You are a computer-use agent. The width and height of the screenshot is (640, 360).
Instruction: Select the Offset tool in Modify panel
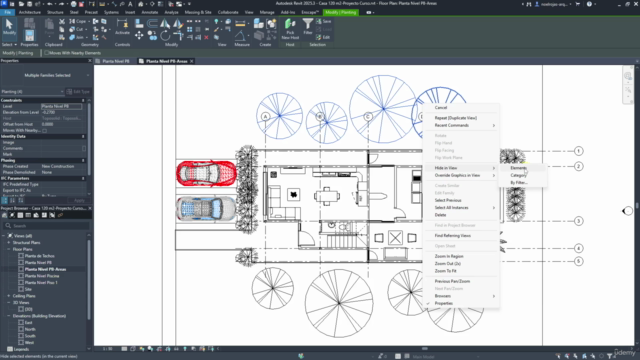[x=152, y=24]
